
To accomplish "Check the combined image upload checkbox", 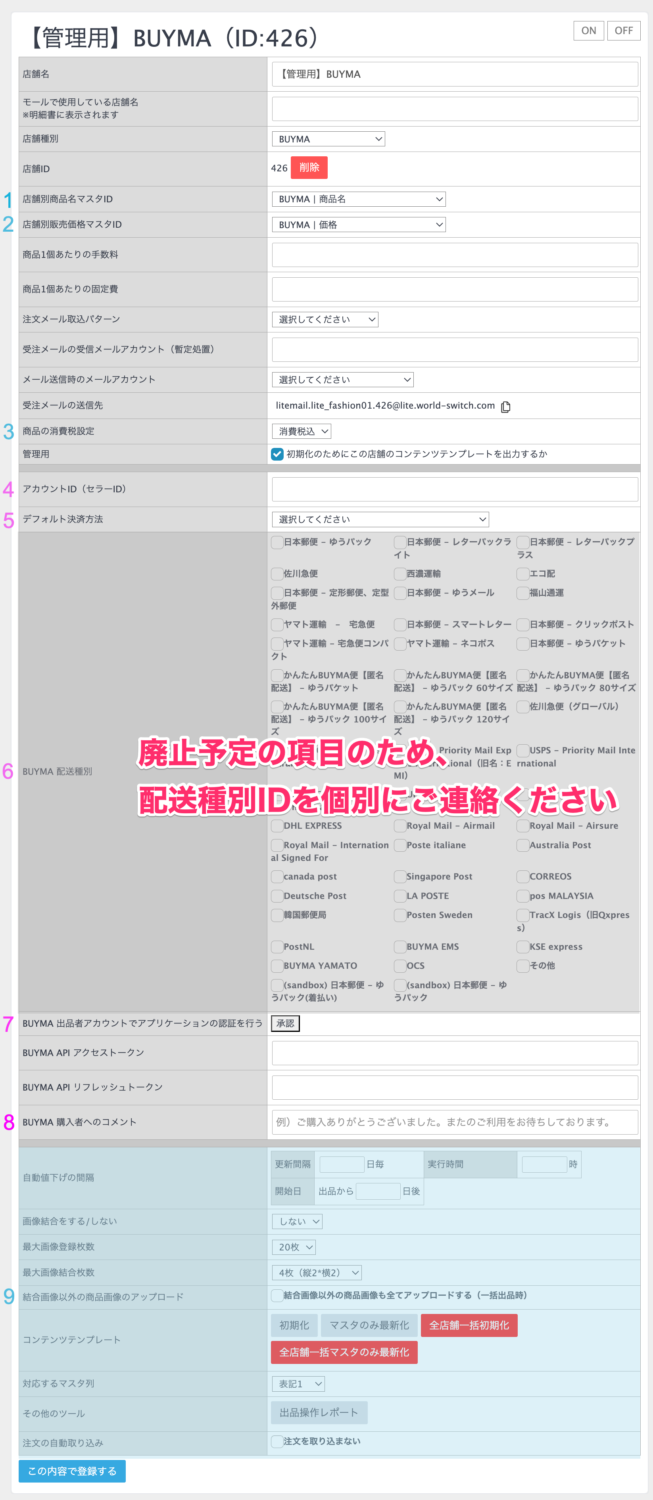I will (x=277, y=1296).
